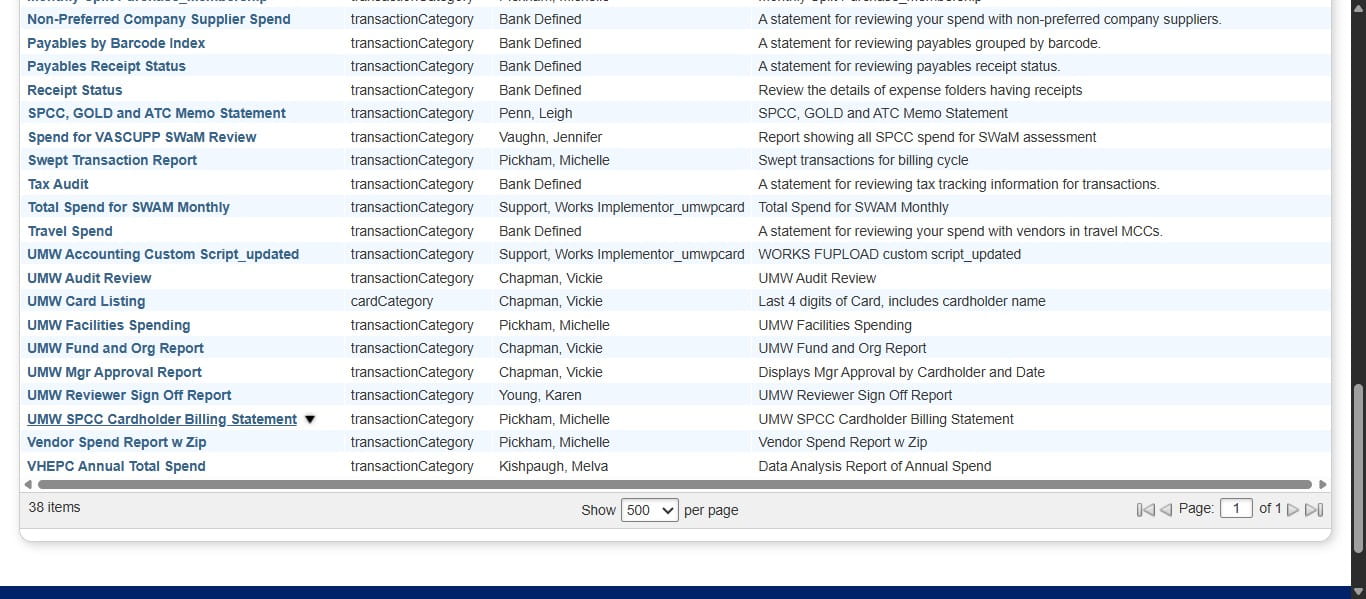Image resolution: width=1366 pixels, height=599 pixels.
Task: Open the Receipt Status report
Action: coord(74,90)
